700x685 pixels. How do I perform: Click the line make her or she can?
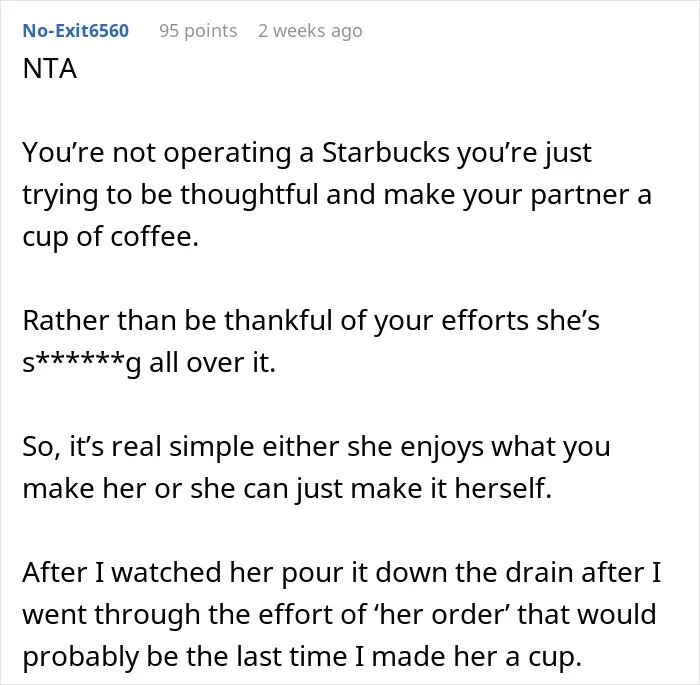click(287, 489)
